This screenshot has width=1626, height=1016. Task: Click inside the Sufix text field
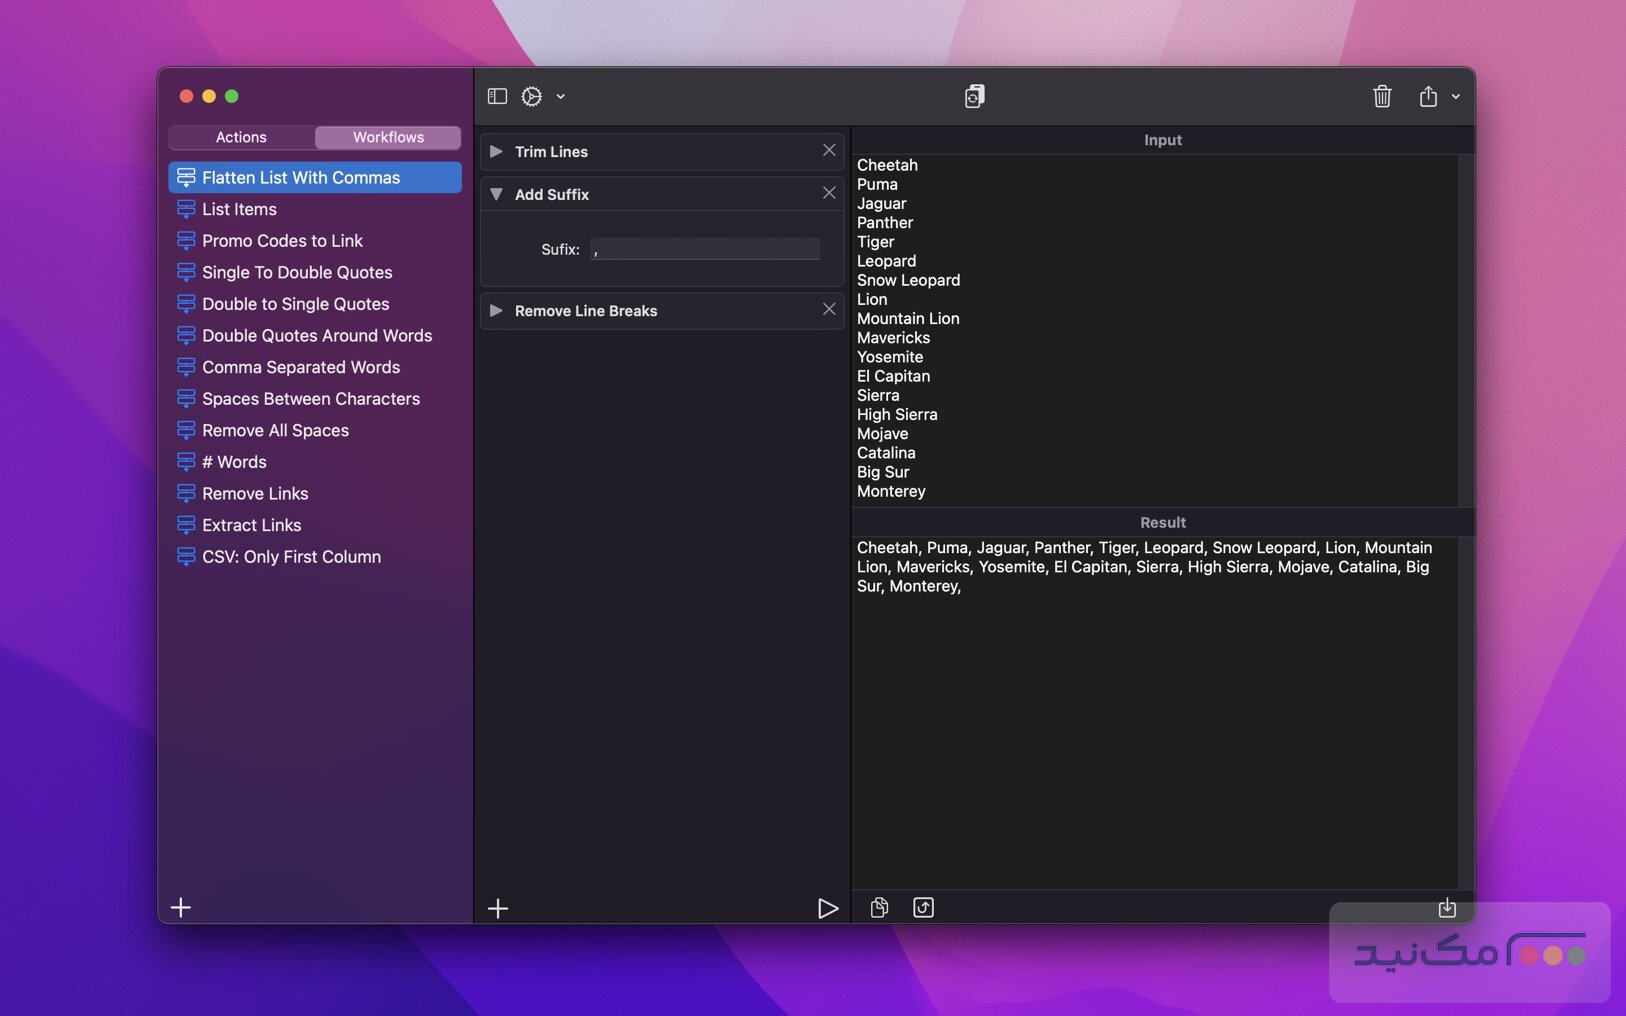point(705,249)
